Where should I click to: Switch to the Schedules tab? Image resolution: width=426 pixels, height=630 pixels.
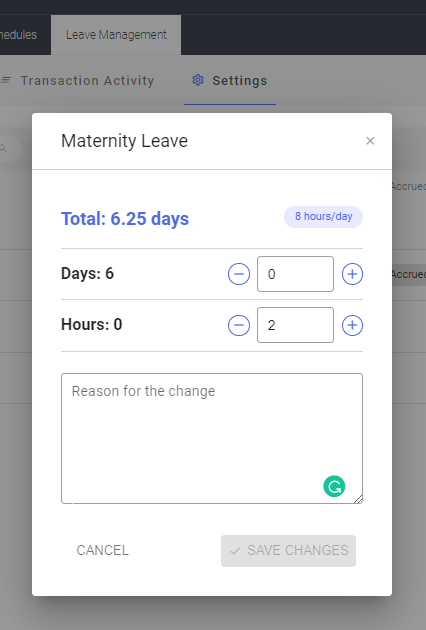(x=20, y=35)
